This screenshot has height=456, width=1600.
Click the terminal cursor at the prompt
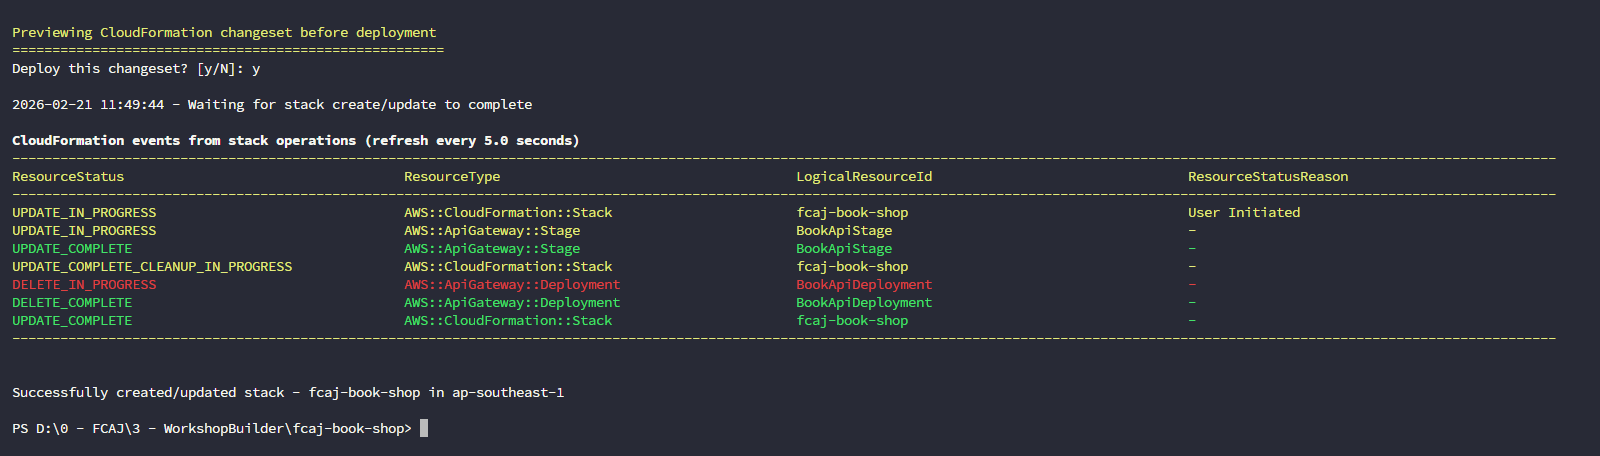pyautogui.click(x=424, y=428)
